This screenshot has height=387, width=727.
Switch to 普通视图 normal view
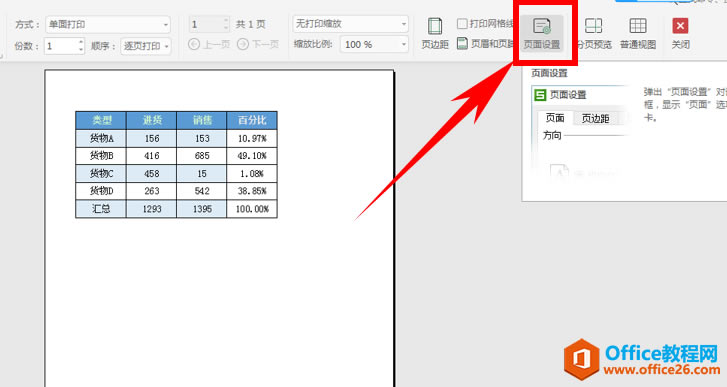tap(638, 33)
